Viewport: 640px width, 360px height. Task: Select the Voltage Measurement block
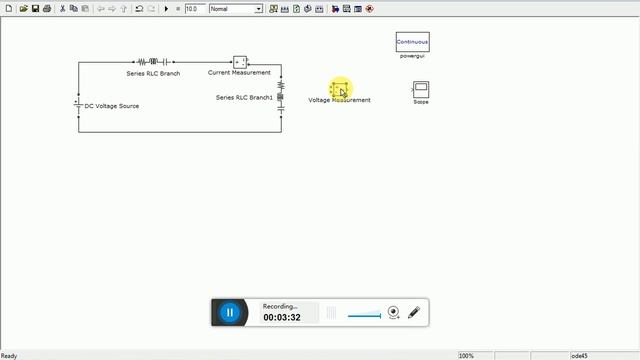[x=339, y=89]
